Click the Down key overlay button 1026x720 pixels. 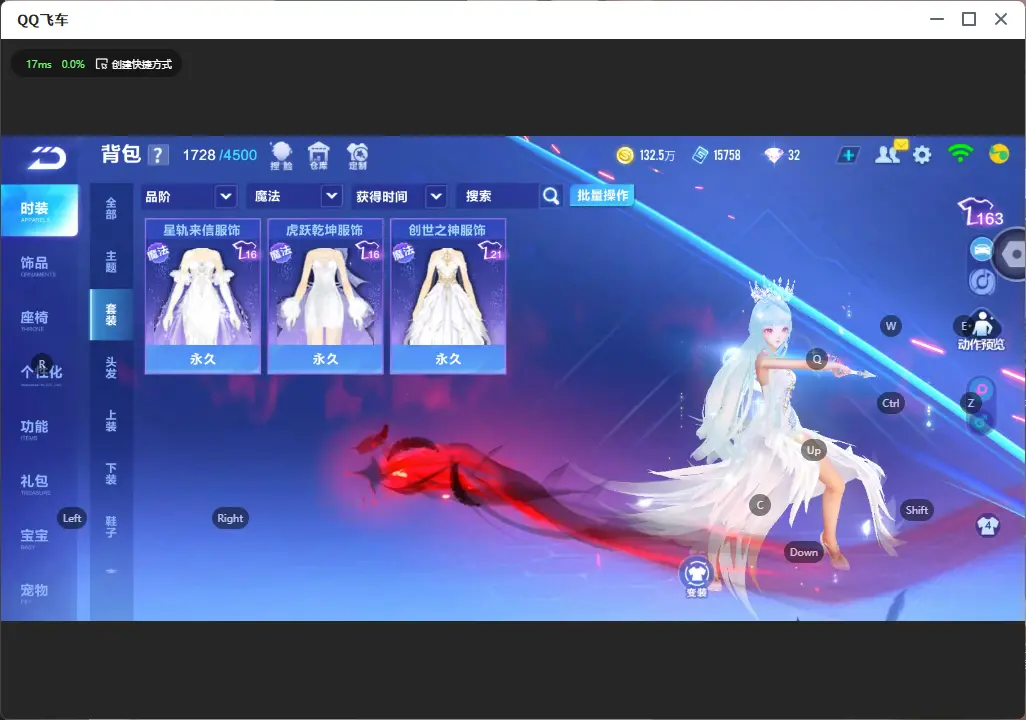(x=804, y=552)
